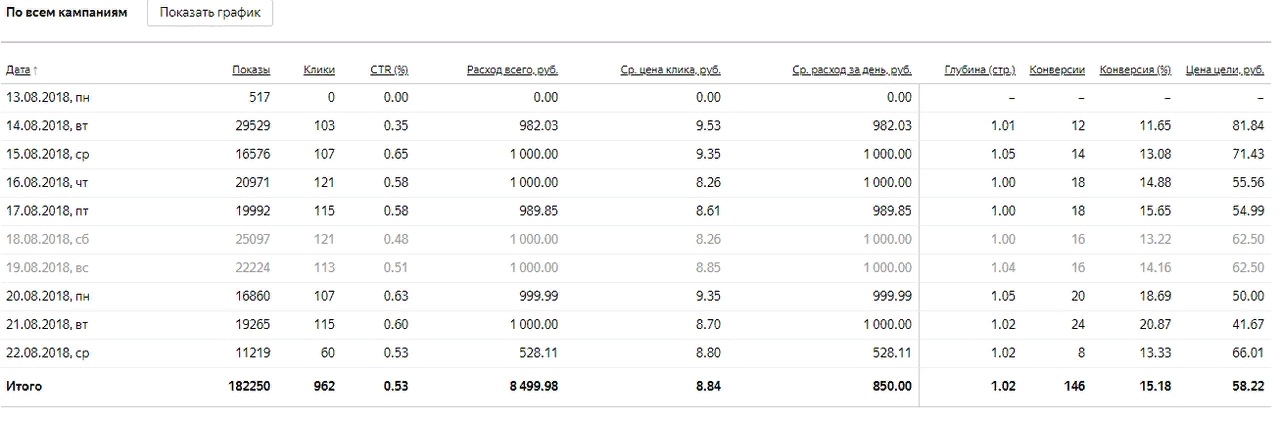The width and height of the screenshot is (1280, 421).
Task: Sort by Ср. цена клика, руб. header
Action: pos(670,70)
